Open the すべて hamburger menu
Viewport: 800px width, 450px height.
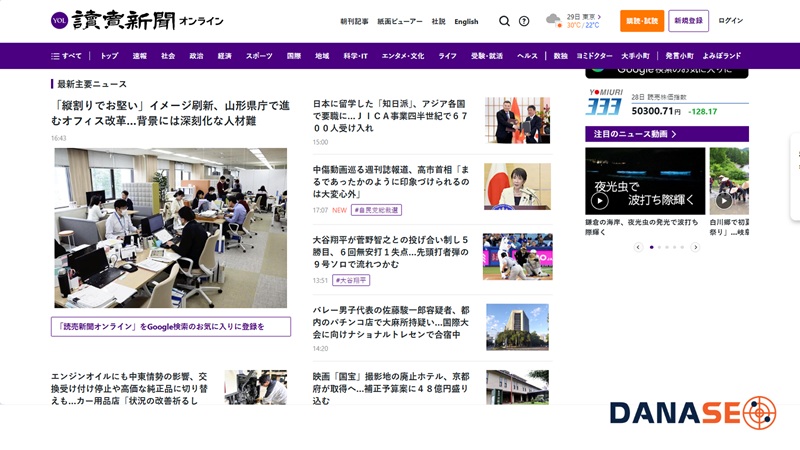pyautogui.click(x=66, y=56)
